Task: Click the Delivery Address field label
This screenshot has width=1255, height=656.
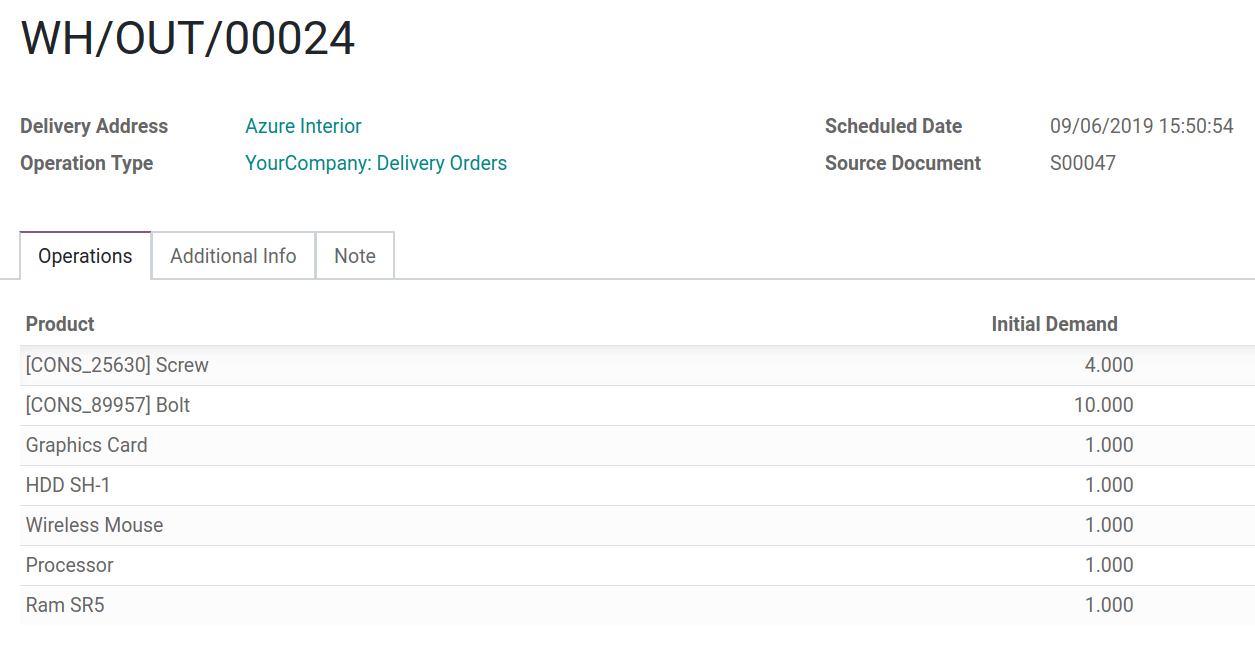Action: (x=94, y=126)
